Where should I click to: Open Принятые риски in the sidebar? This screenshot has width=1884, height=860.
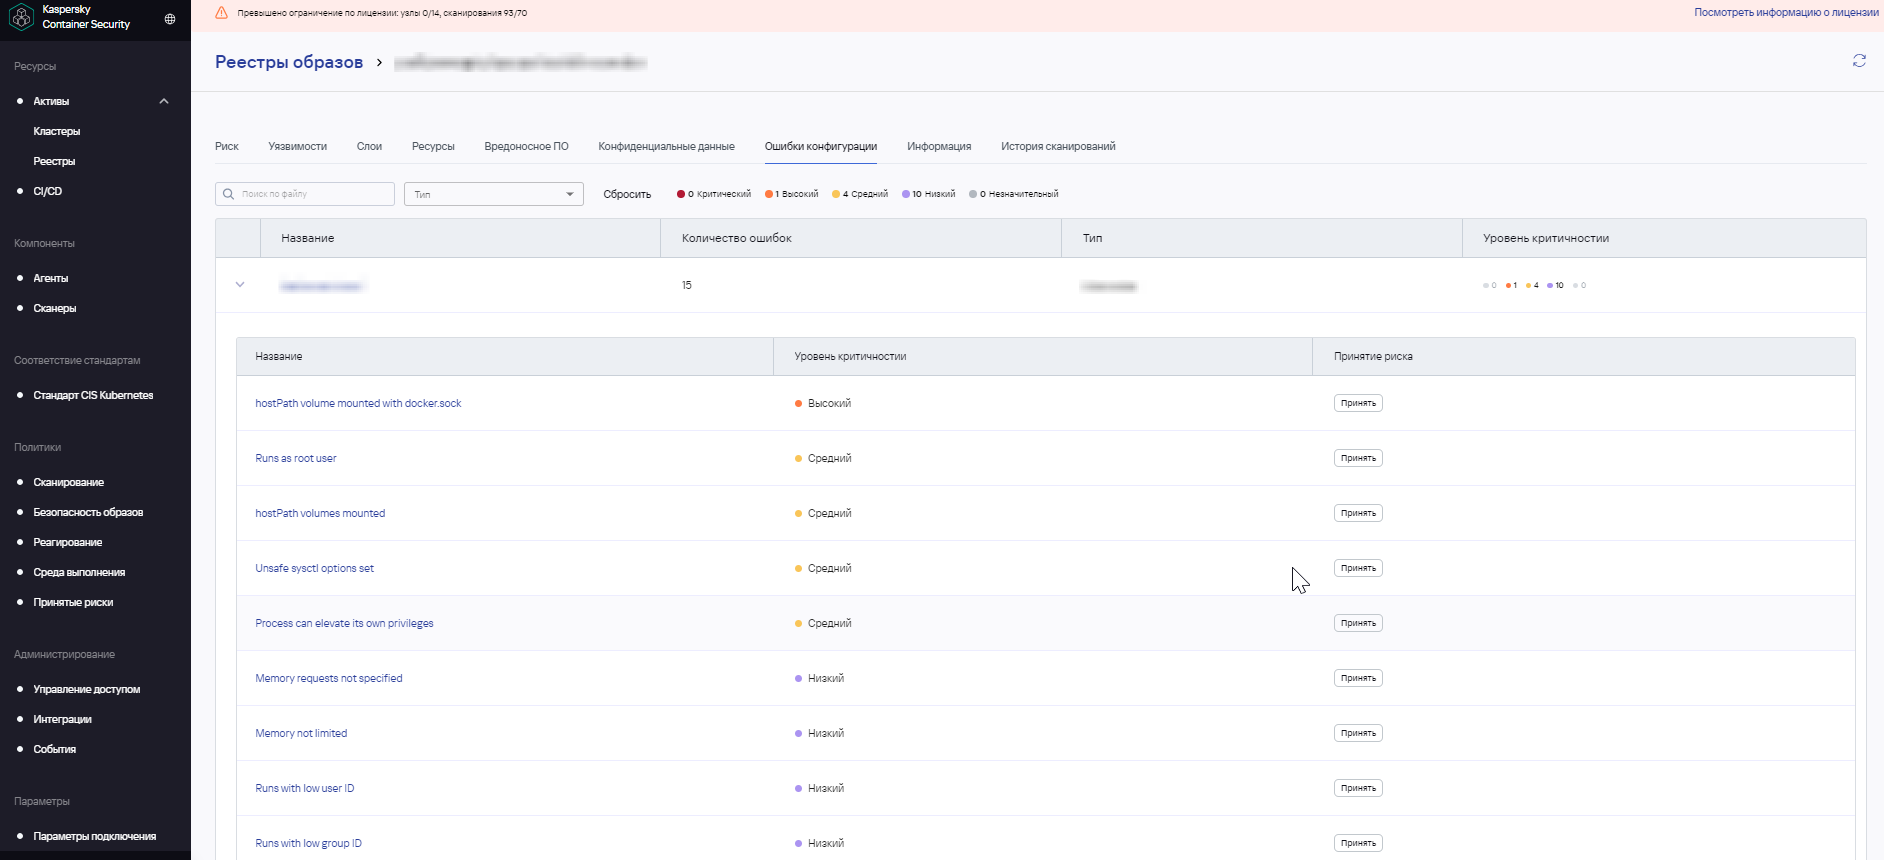73,602
